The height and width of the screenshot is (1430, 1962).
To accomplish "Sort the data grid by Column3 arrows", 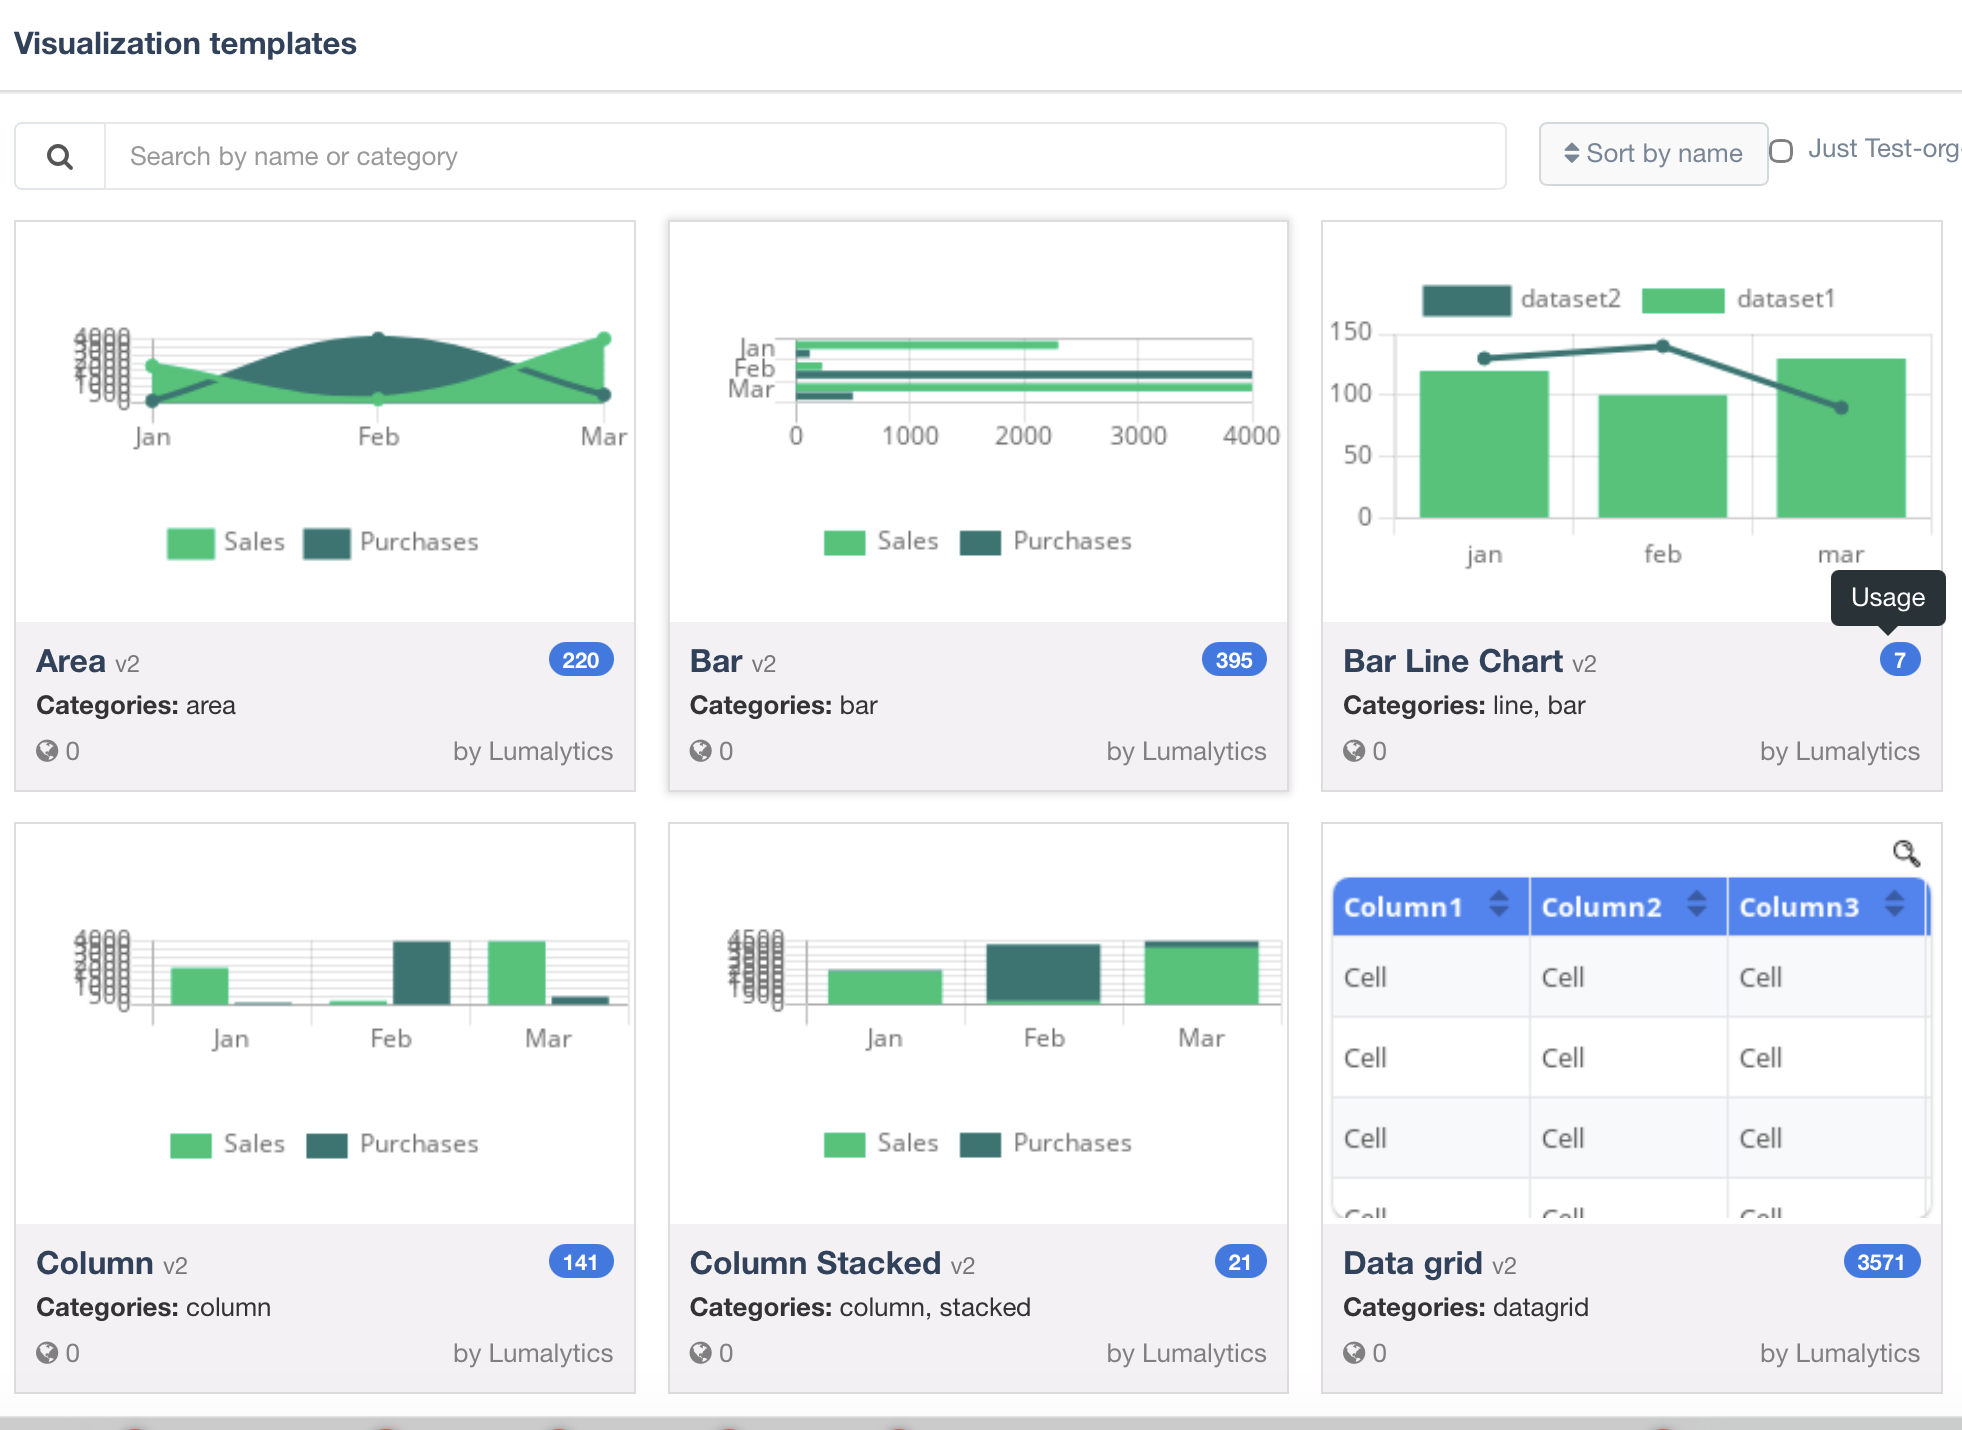I will tap(1894, 905).
